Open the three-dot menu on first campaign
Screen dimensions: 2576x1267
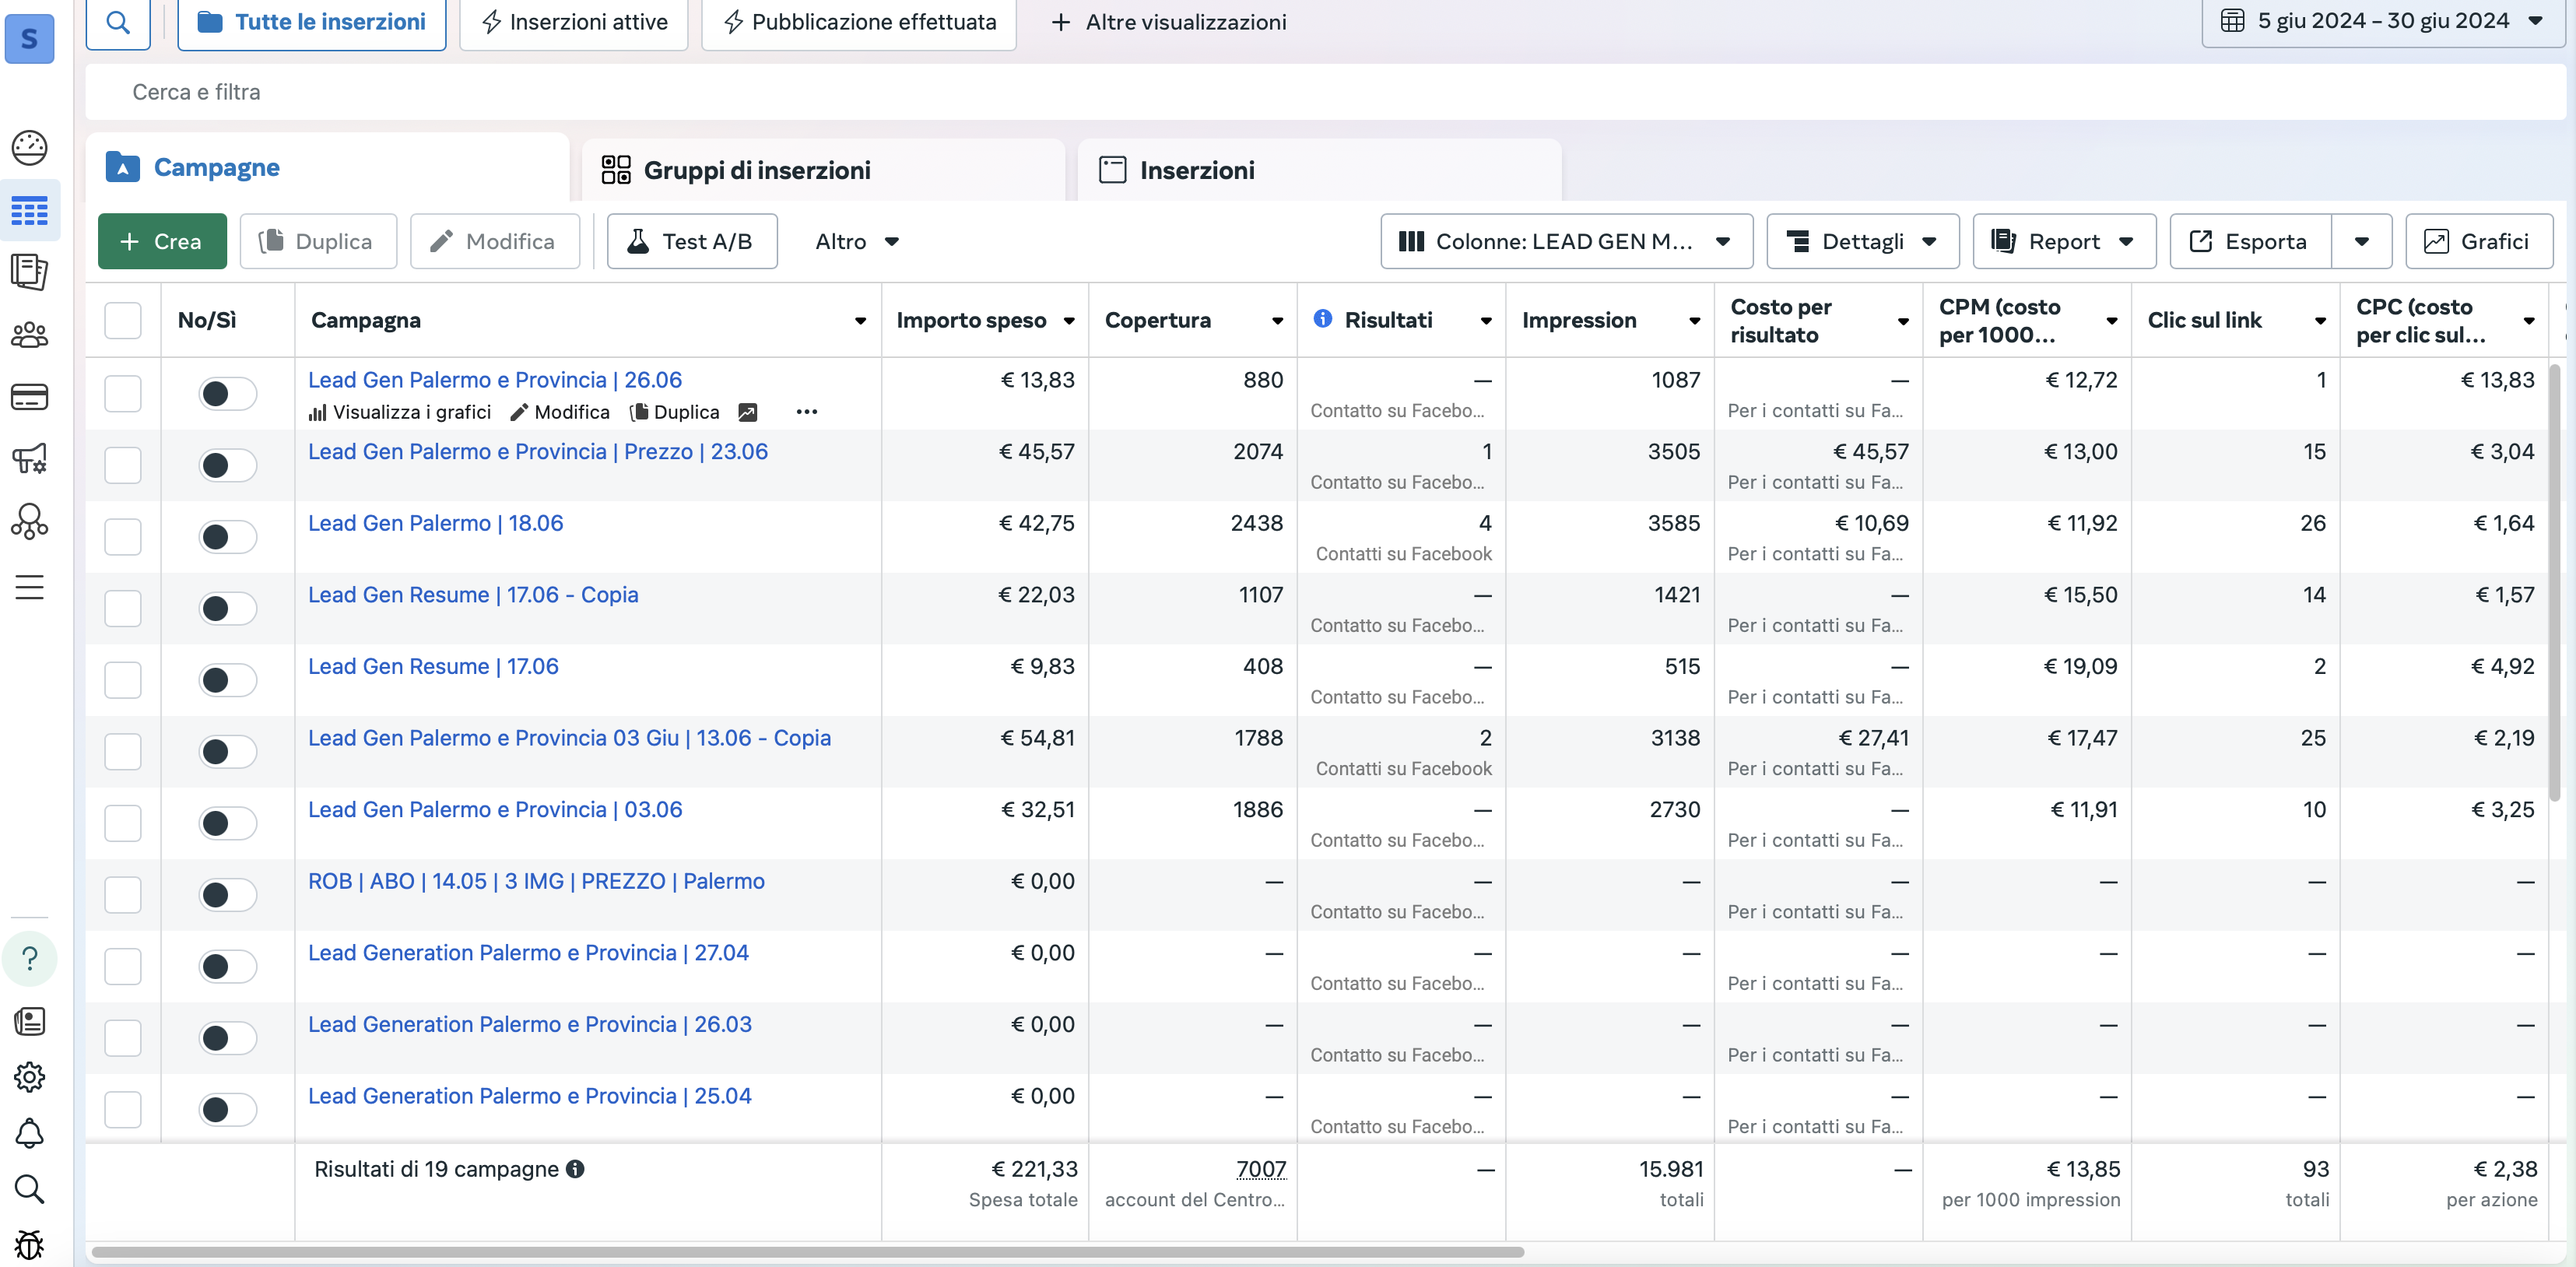[806, 412]
